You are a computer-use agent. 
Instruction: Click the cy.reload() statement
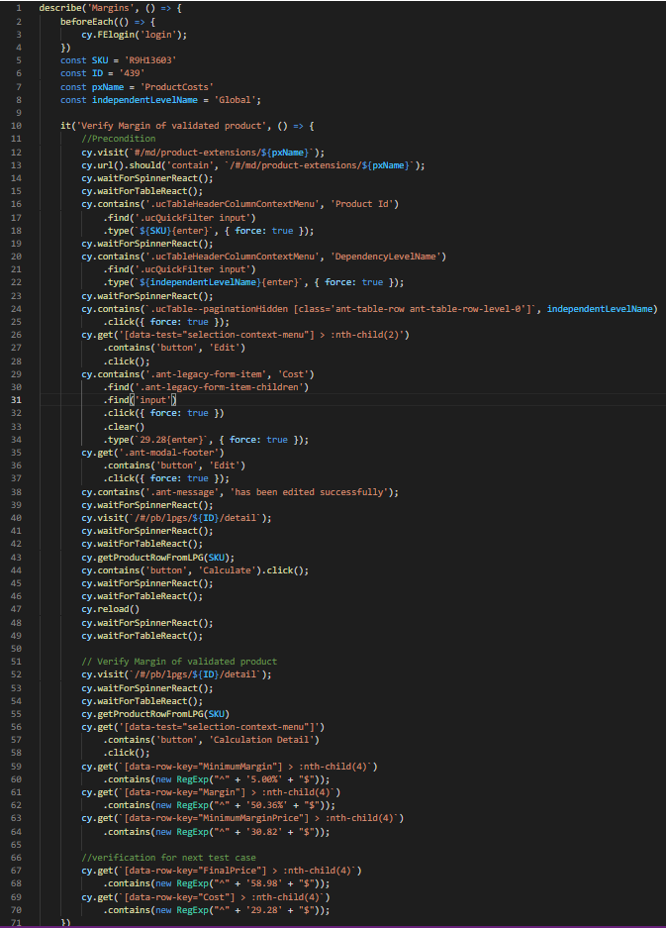point(110,609)
